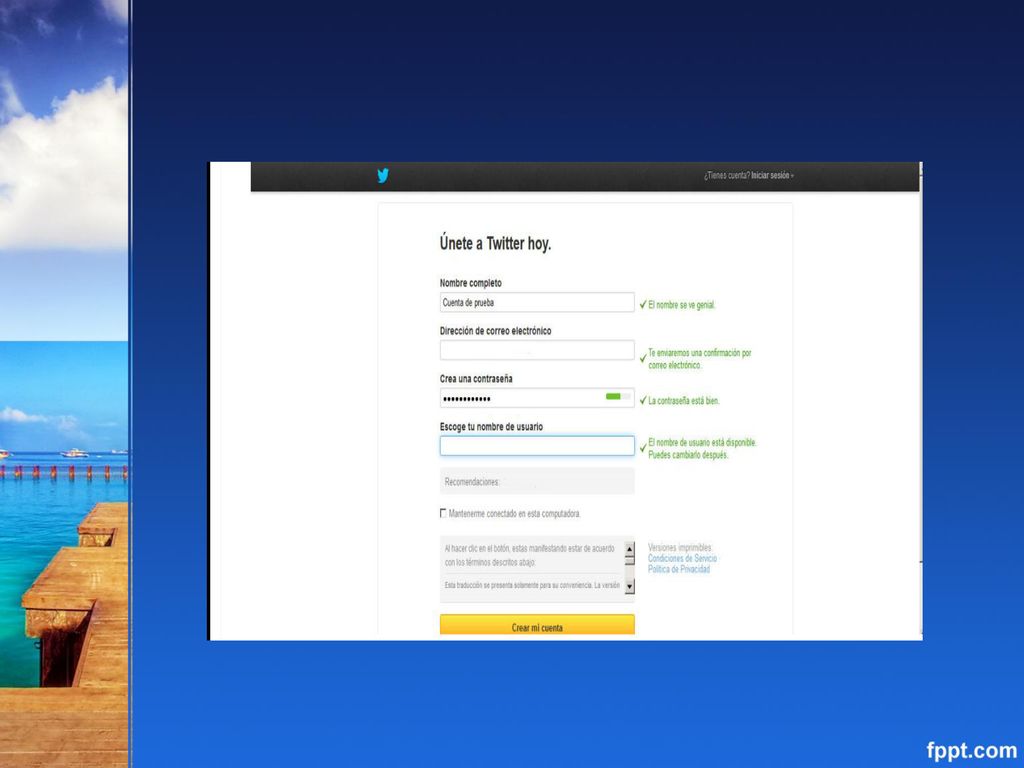Click the Crear mi cuenta button
This screenshot has height=768, width=1024.
537,625
